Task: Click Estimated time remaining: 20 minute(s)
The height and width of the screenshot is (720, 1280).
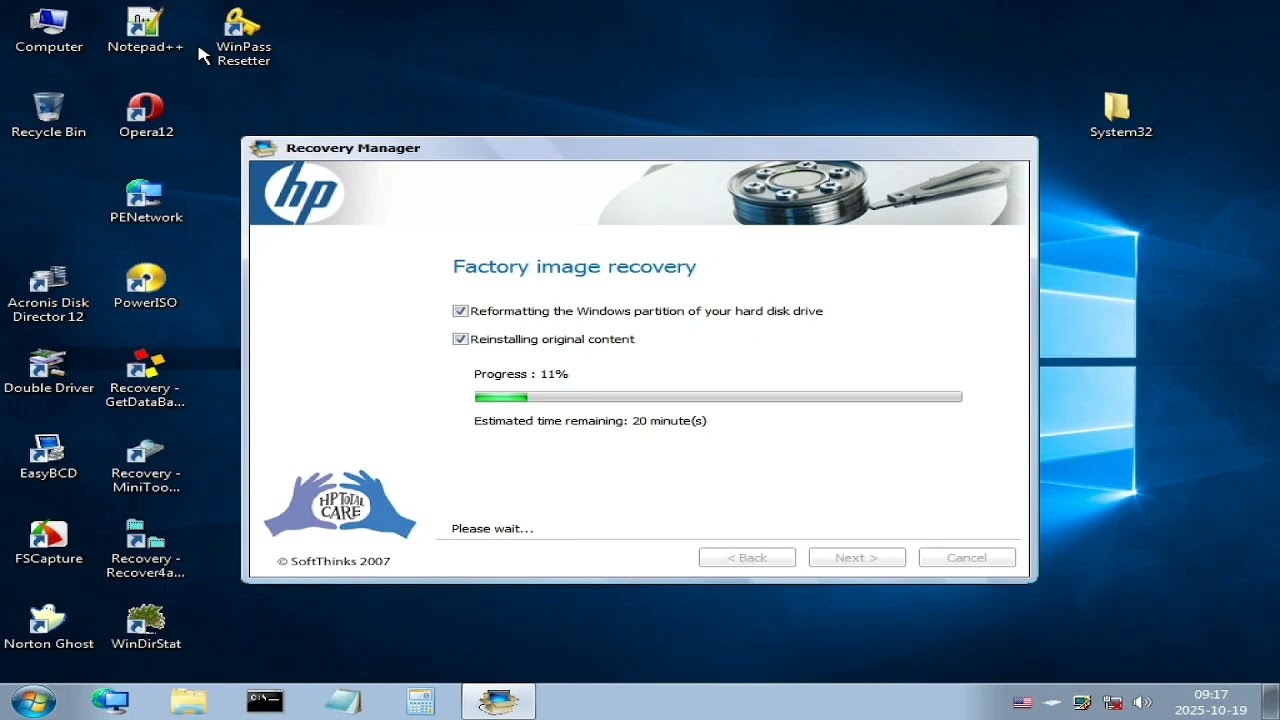Action: coord(590,421)
